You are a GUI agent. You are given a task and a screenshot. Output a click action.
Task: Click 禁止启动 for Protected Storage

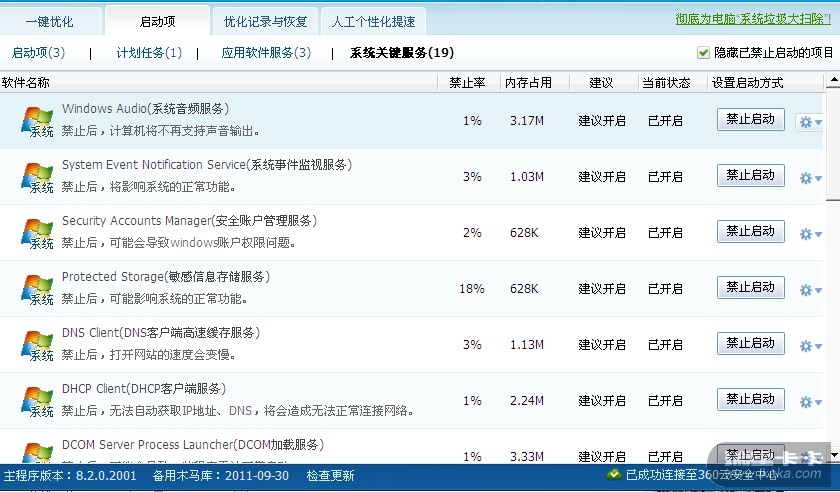(751, 287)
